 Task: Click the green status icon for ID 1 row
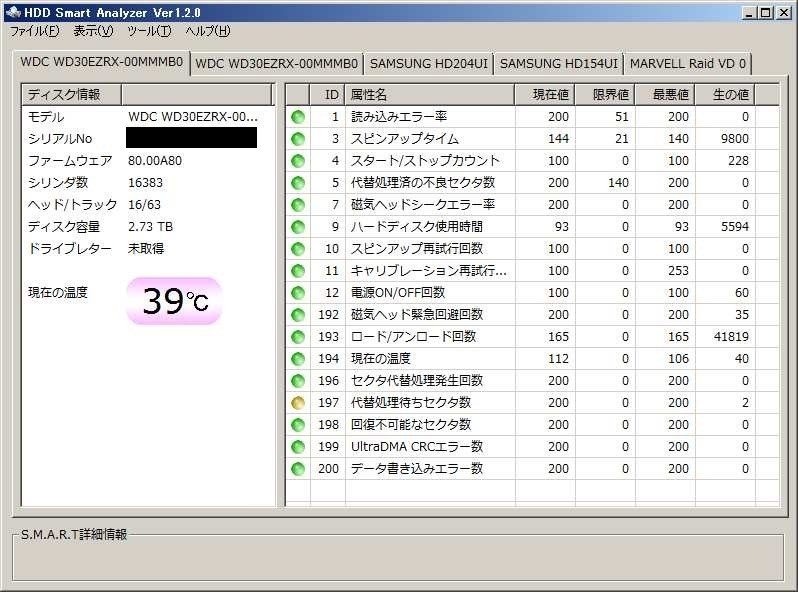[298, 117]
